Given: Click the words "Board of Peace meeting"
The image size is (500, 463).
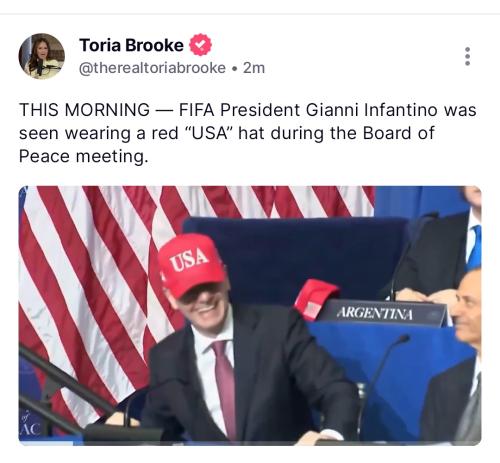Looking at the screenshot, I should [x=227, y=145].
